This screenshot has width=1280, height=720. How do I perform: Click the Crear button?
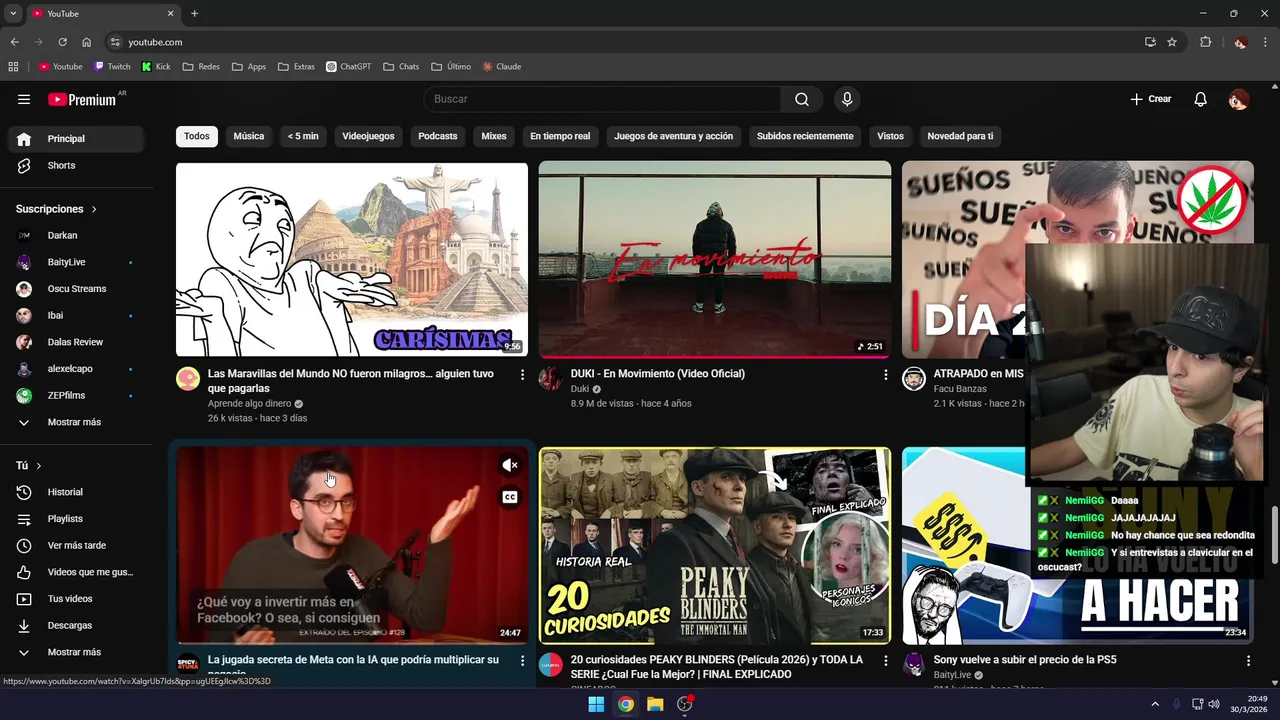(1150, 99)
